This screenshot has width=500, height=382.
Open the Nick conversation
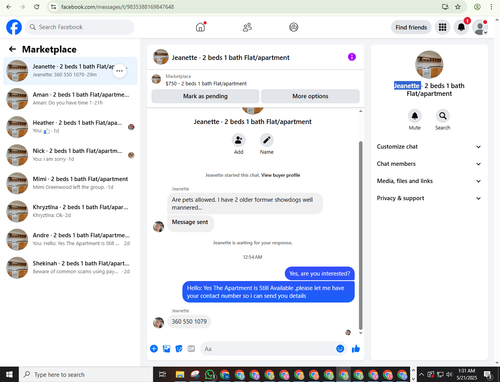click(x=70, y=155)
